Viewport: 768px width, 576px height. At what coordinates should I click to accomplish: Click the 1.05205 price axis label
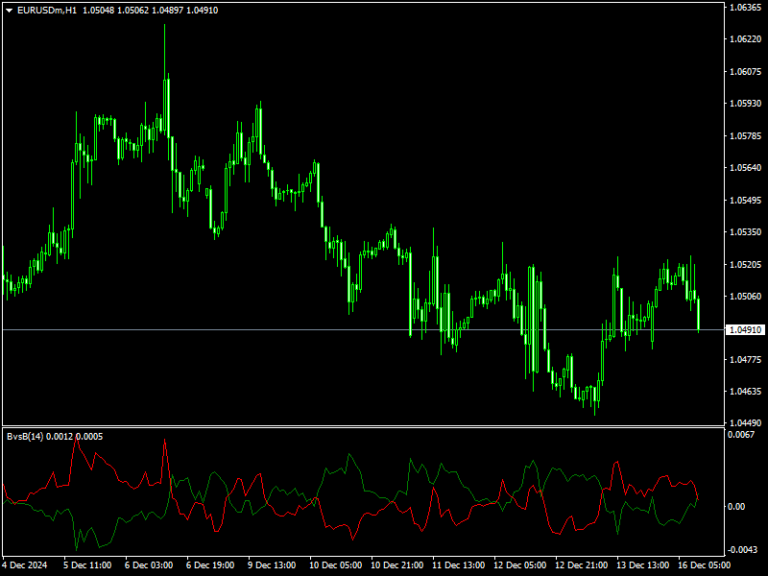tap(745, 264)
